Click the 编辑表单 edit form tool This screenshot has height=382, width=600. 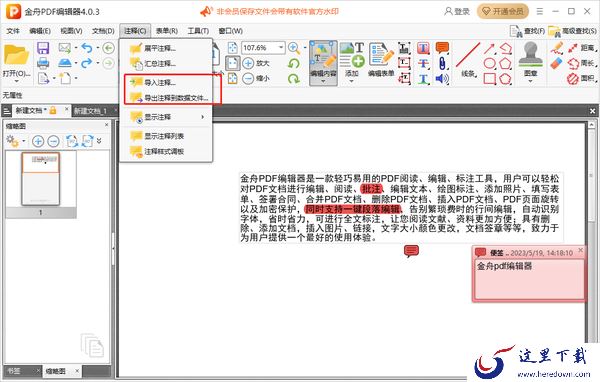(x=381, y=60)
